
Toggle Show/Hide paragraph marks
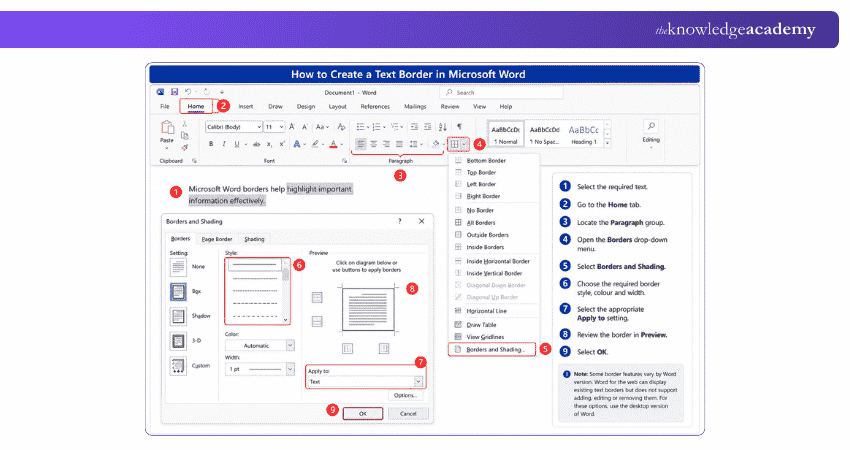[x=459, y=127]
